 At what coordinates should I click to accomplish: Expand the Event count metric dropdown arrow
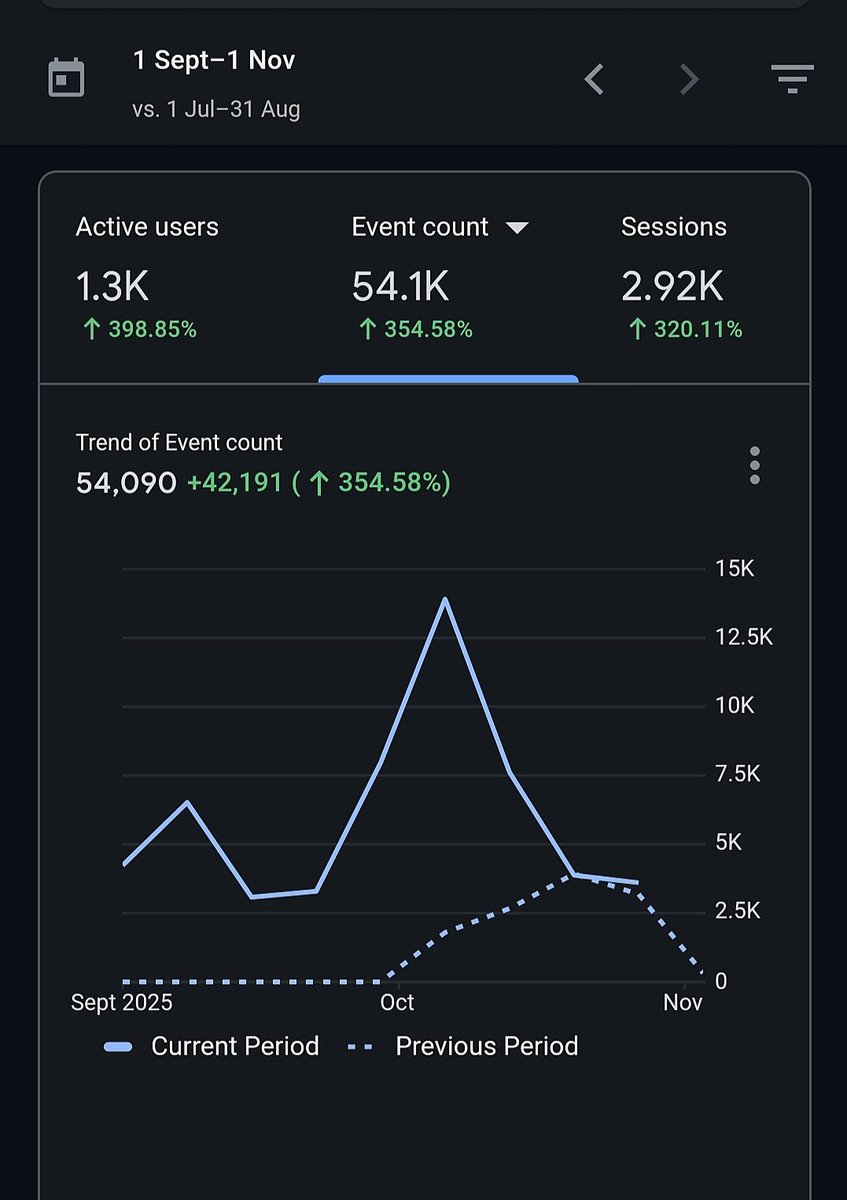pyautogui.click(x=516, y=228)
